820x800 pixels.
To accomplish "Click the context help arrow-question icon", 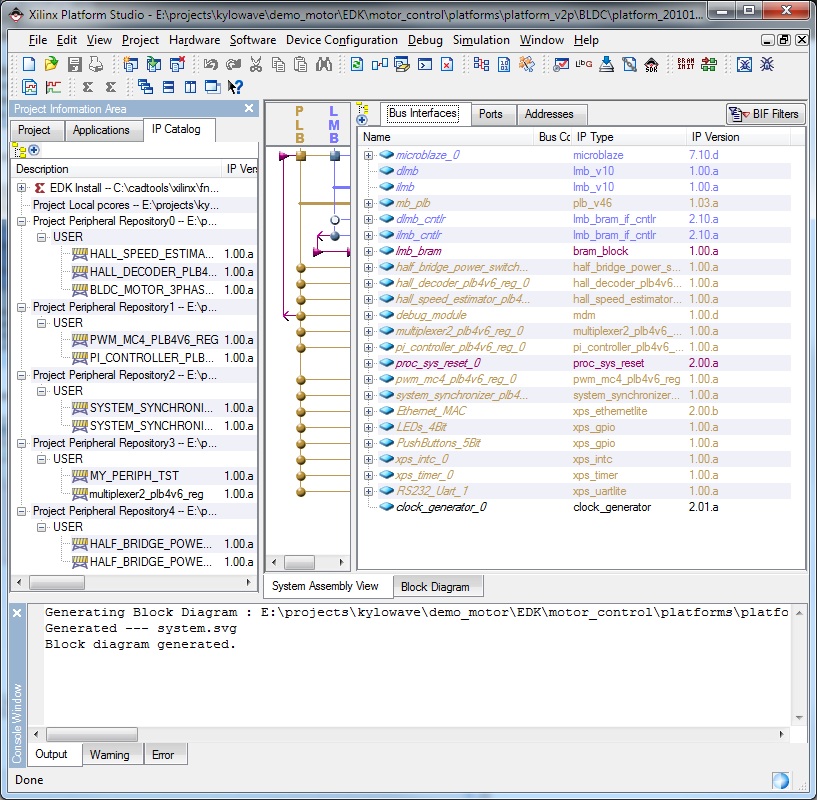I will pyautogui.click(x=236, y=87).
